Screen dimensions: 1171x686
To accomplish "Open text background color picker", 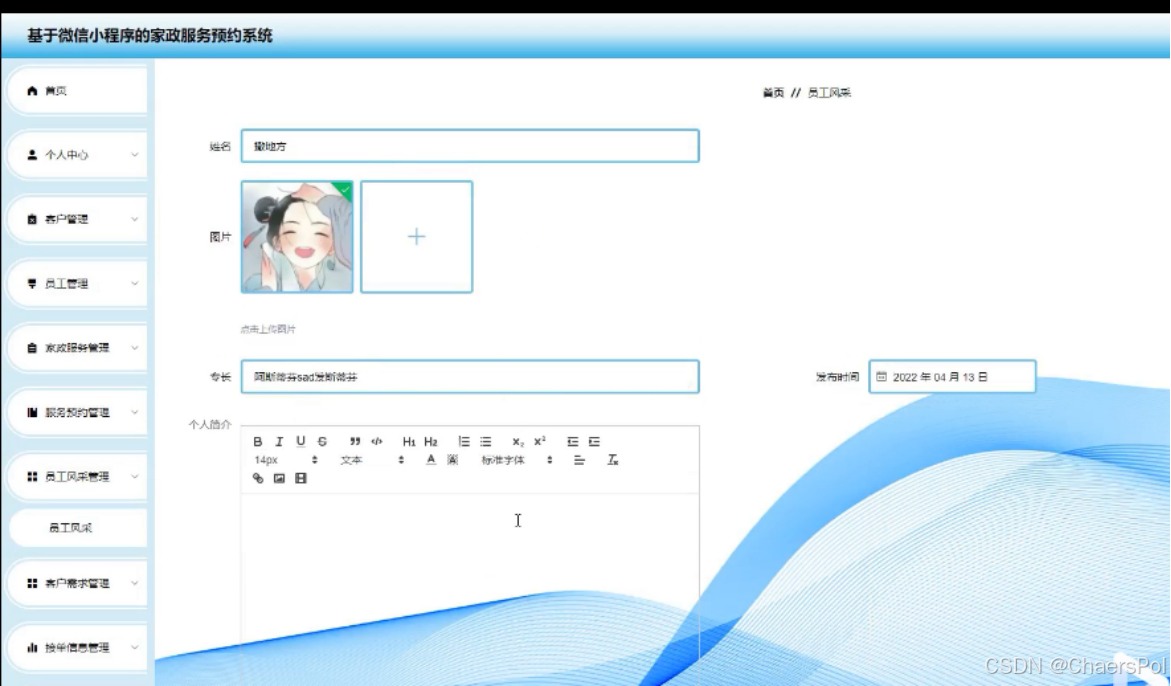I will point(453,460).
